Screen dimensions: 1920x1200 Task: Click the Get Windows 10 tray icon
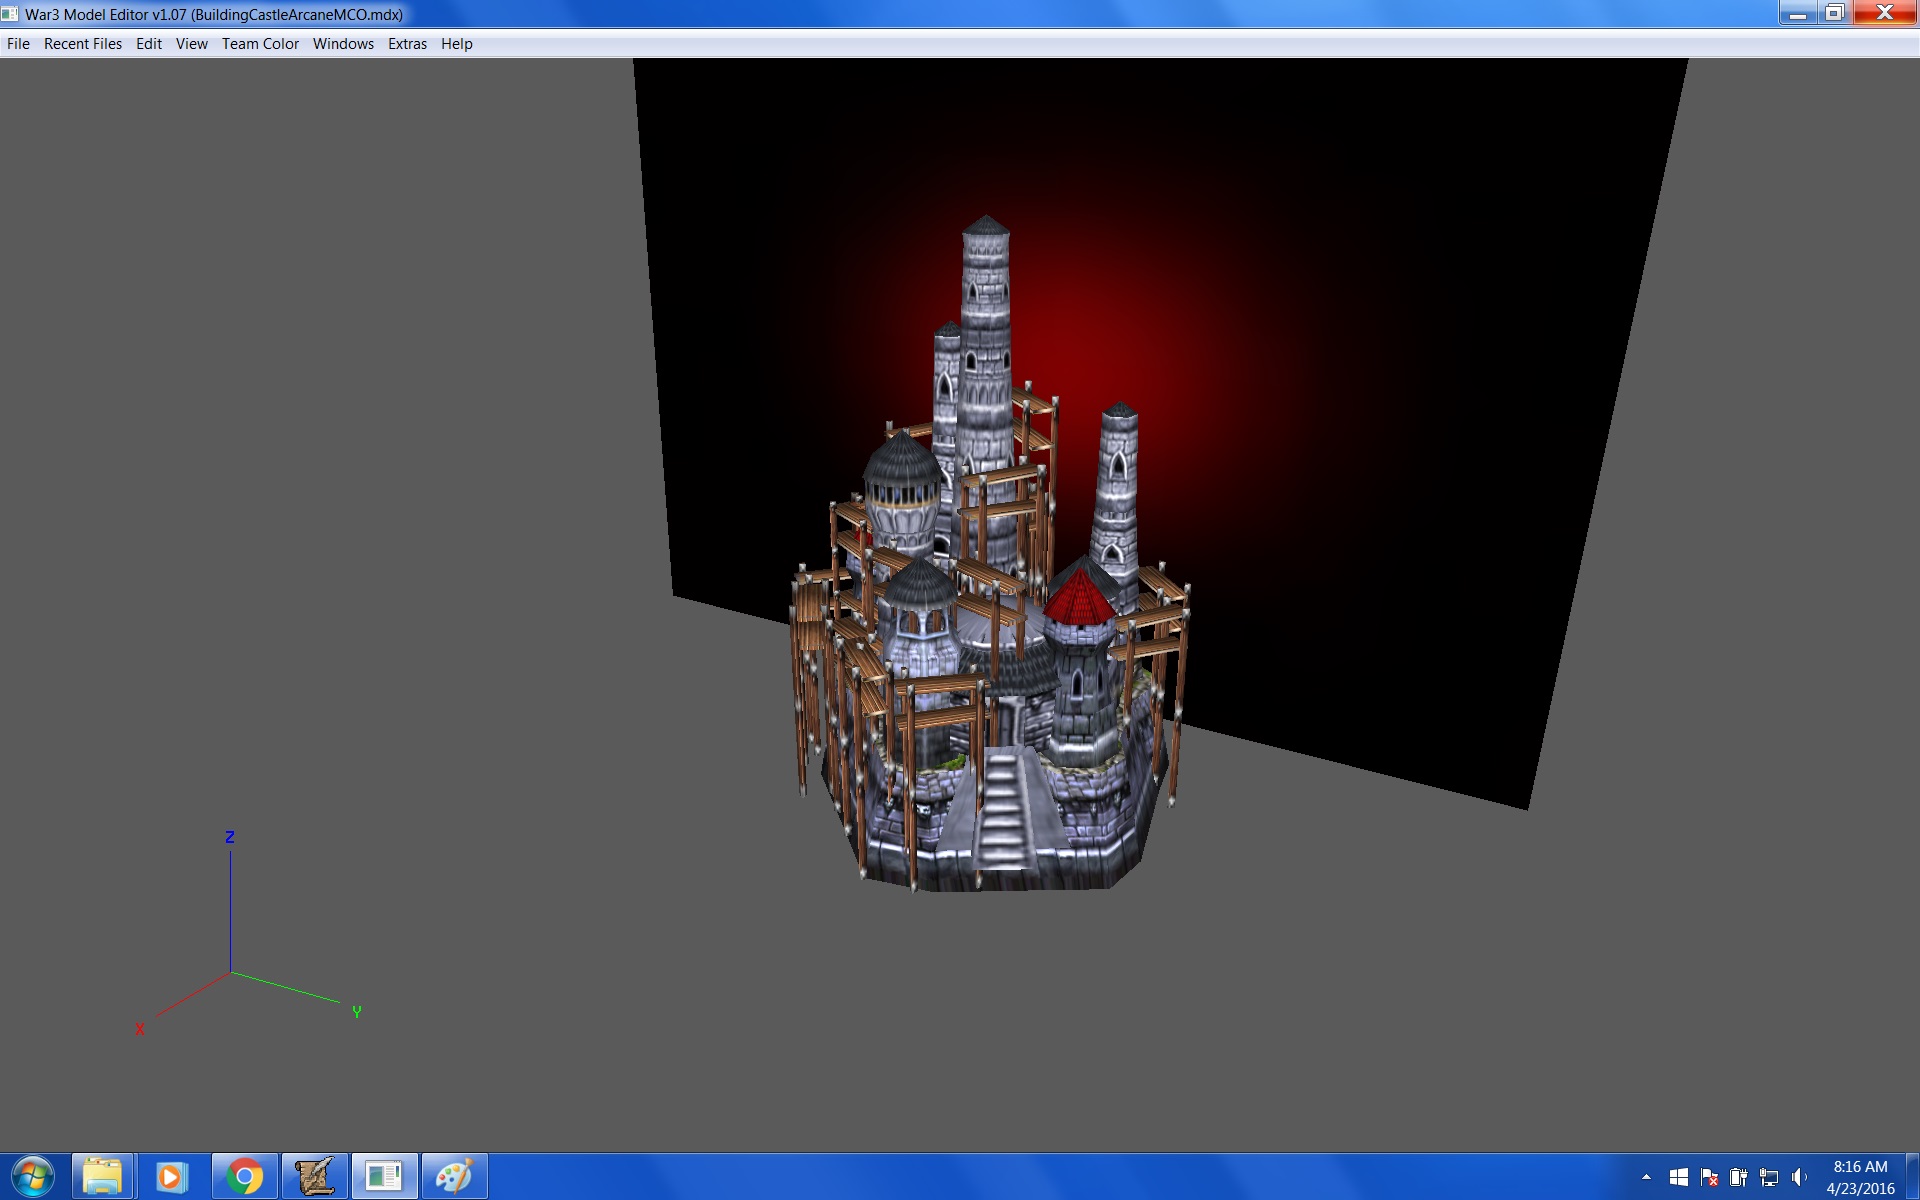pyautogui.click(x=1679, y=1177)
